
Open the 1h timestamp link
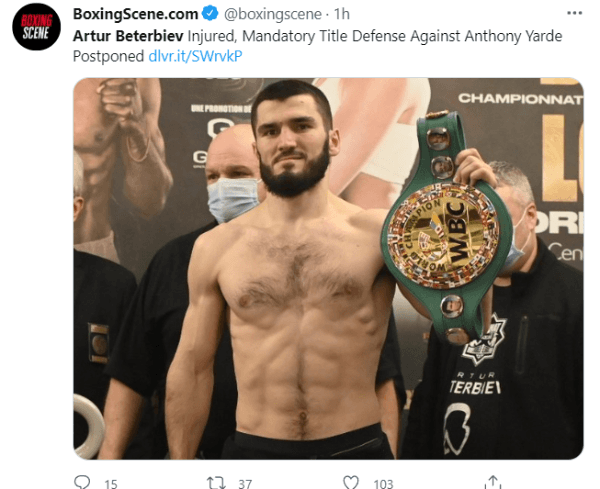[x=342, y=14]
